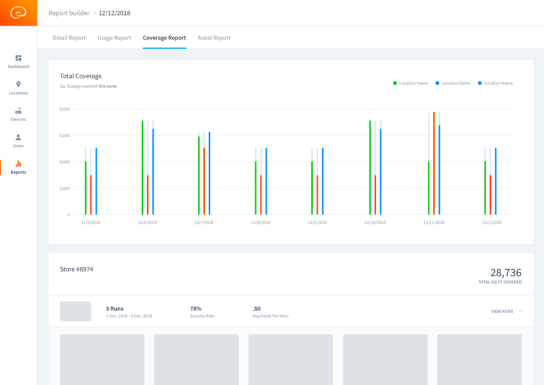Select the small store thumbnail beside 5 Runs

(75, 311)
